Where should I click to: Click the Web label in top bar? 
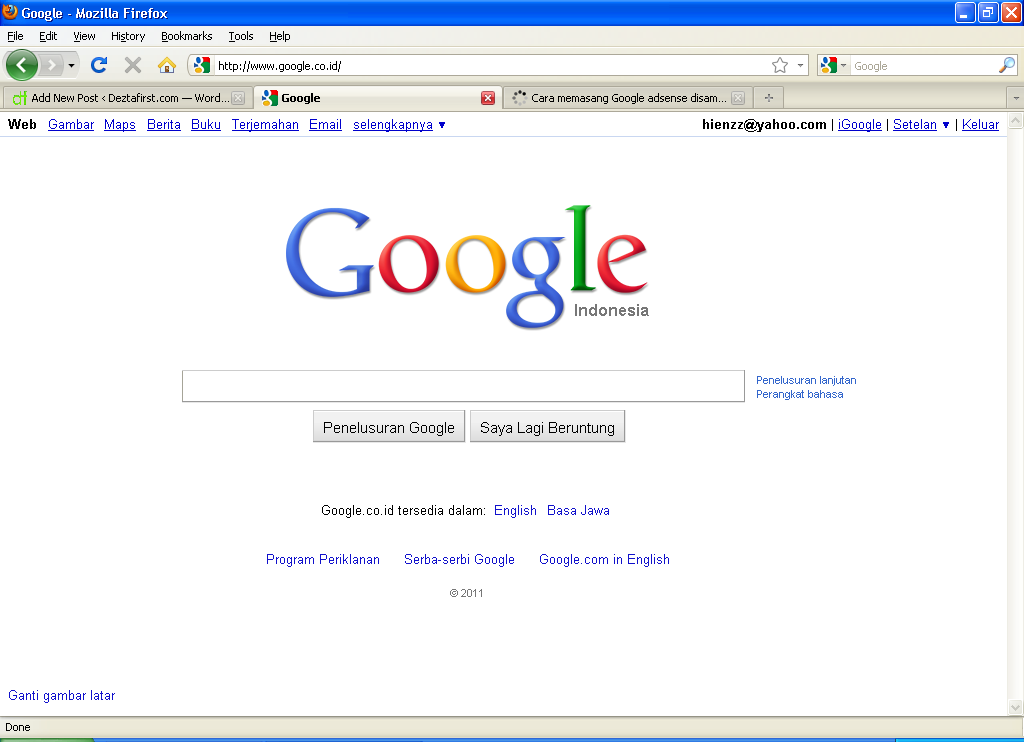coord(22,124)
